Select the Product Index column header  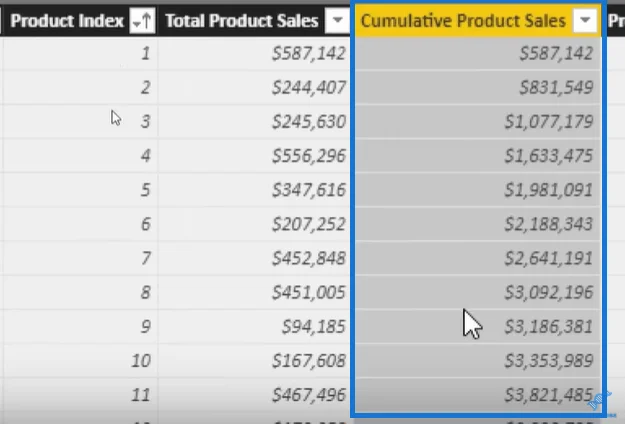coord(80,20)
